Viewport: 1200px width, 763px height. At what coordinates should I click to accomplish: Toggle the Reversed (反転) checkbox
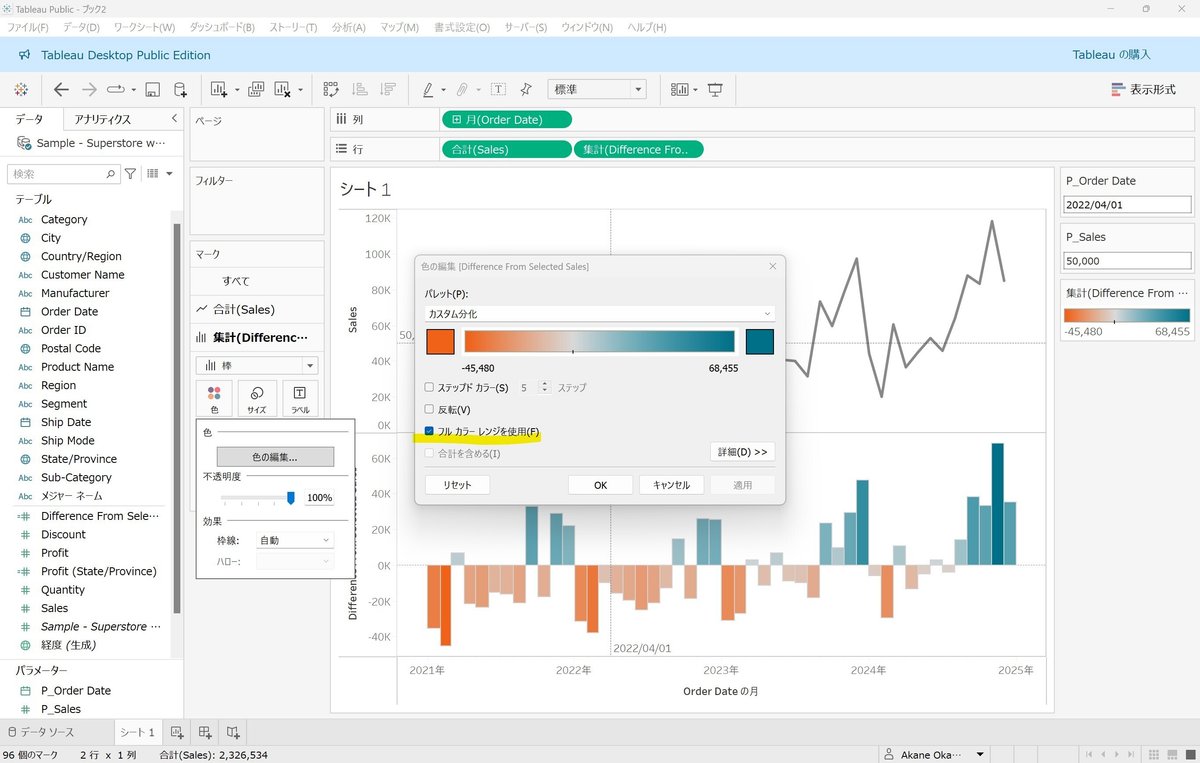(430, 409)
